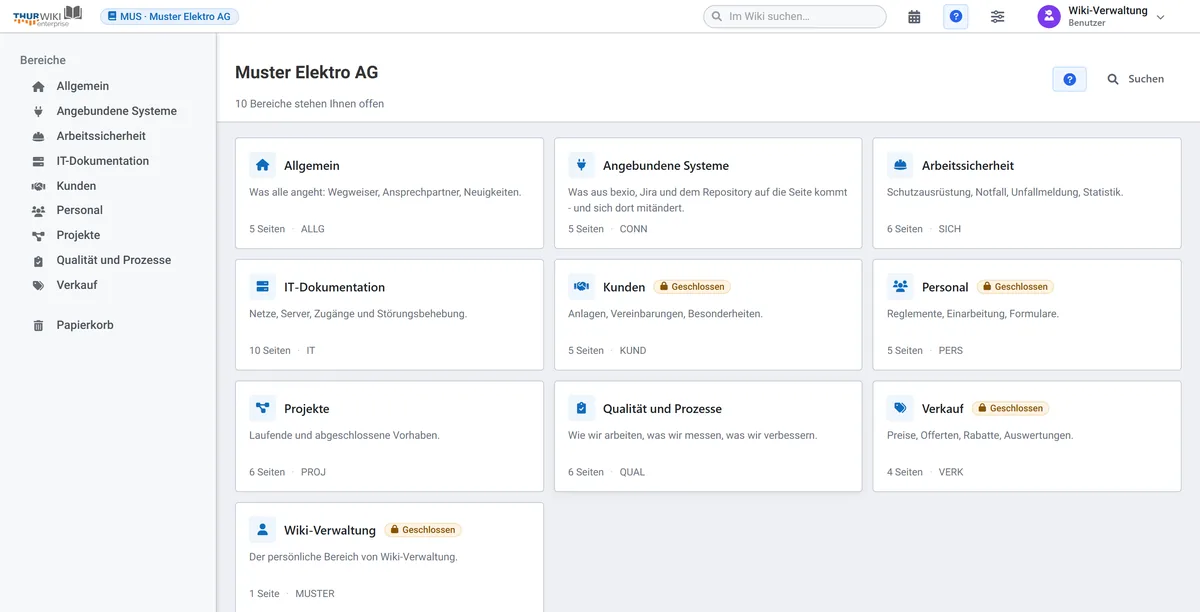Click the server icon on IT-Dokumentation card
Viewport: 1200px width, 612px height.
(x=263, y=287)
